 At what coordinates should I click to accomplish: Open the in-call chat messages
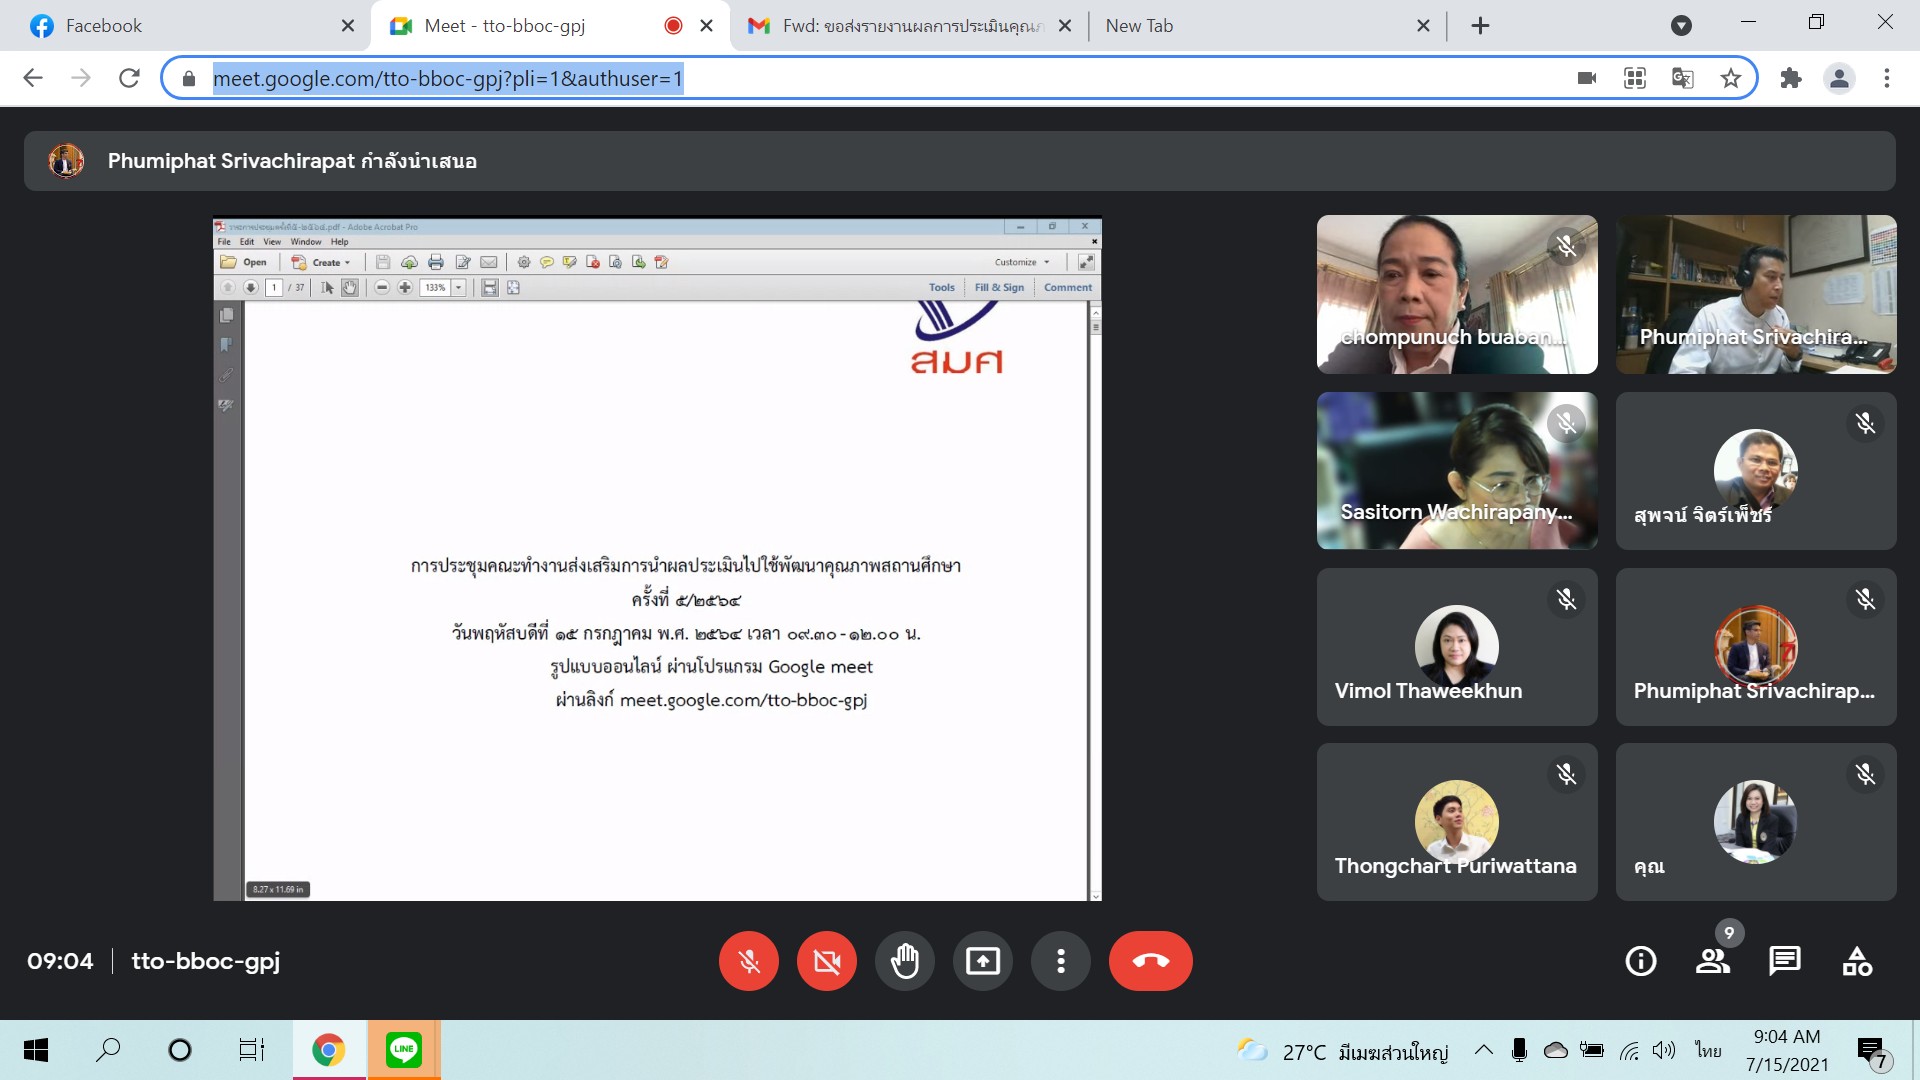click(x=1785, y=961)
